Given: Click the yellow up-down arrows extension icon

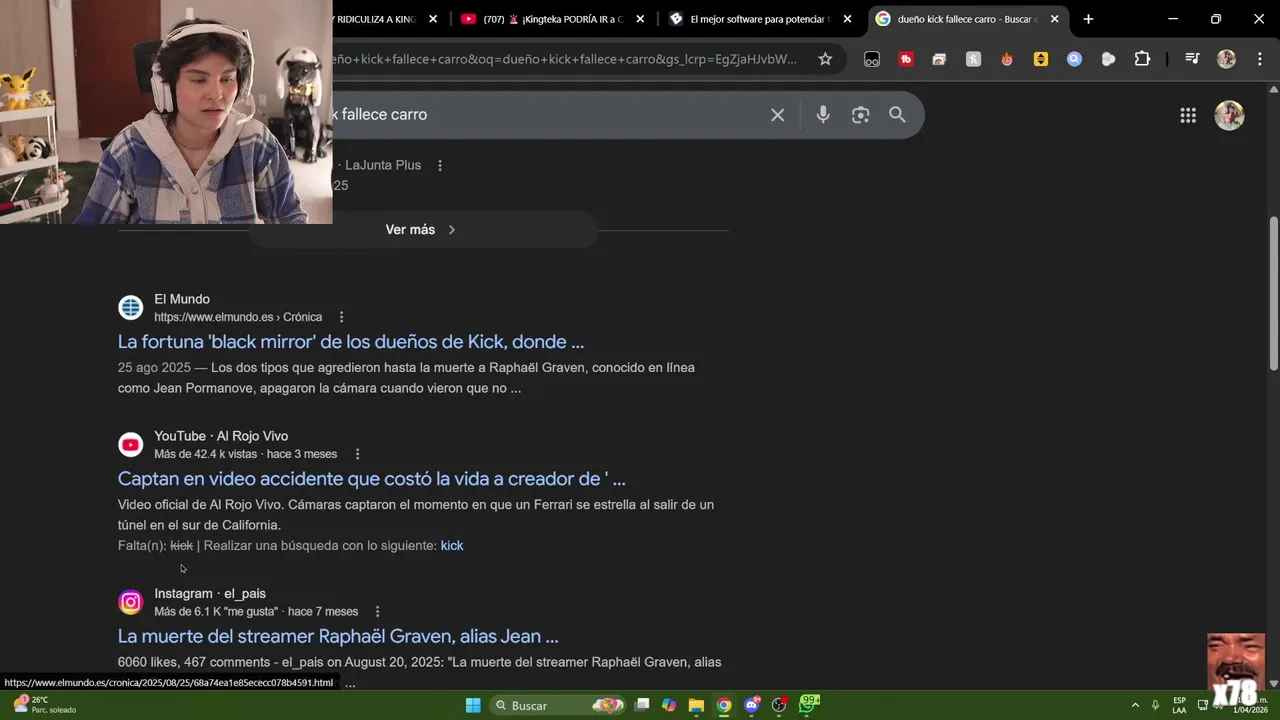Looking at the screenshot, I should click(1041, 59).
